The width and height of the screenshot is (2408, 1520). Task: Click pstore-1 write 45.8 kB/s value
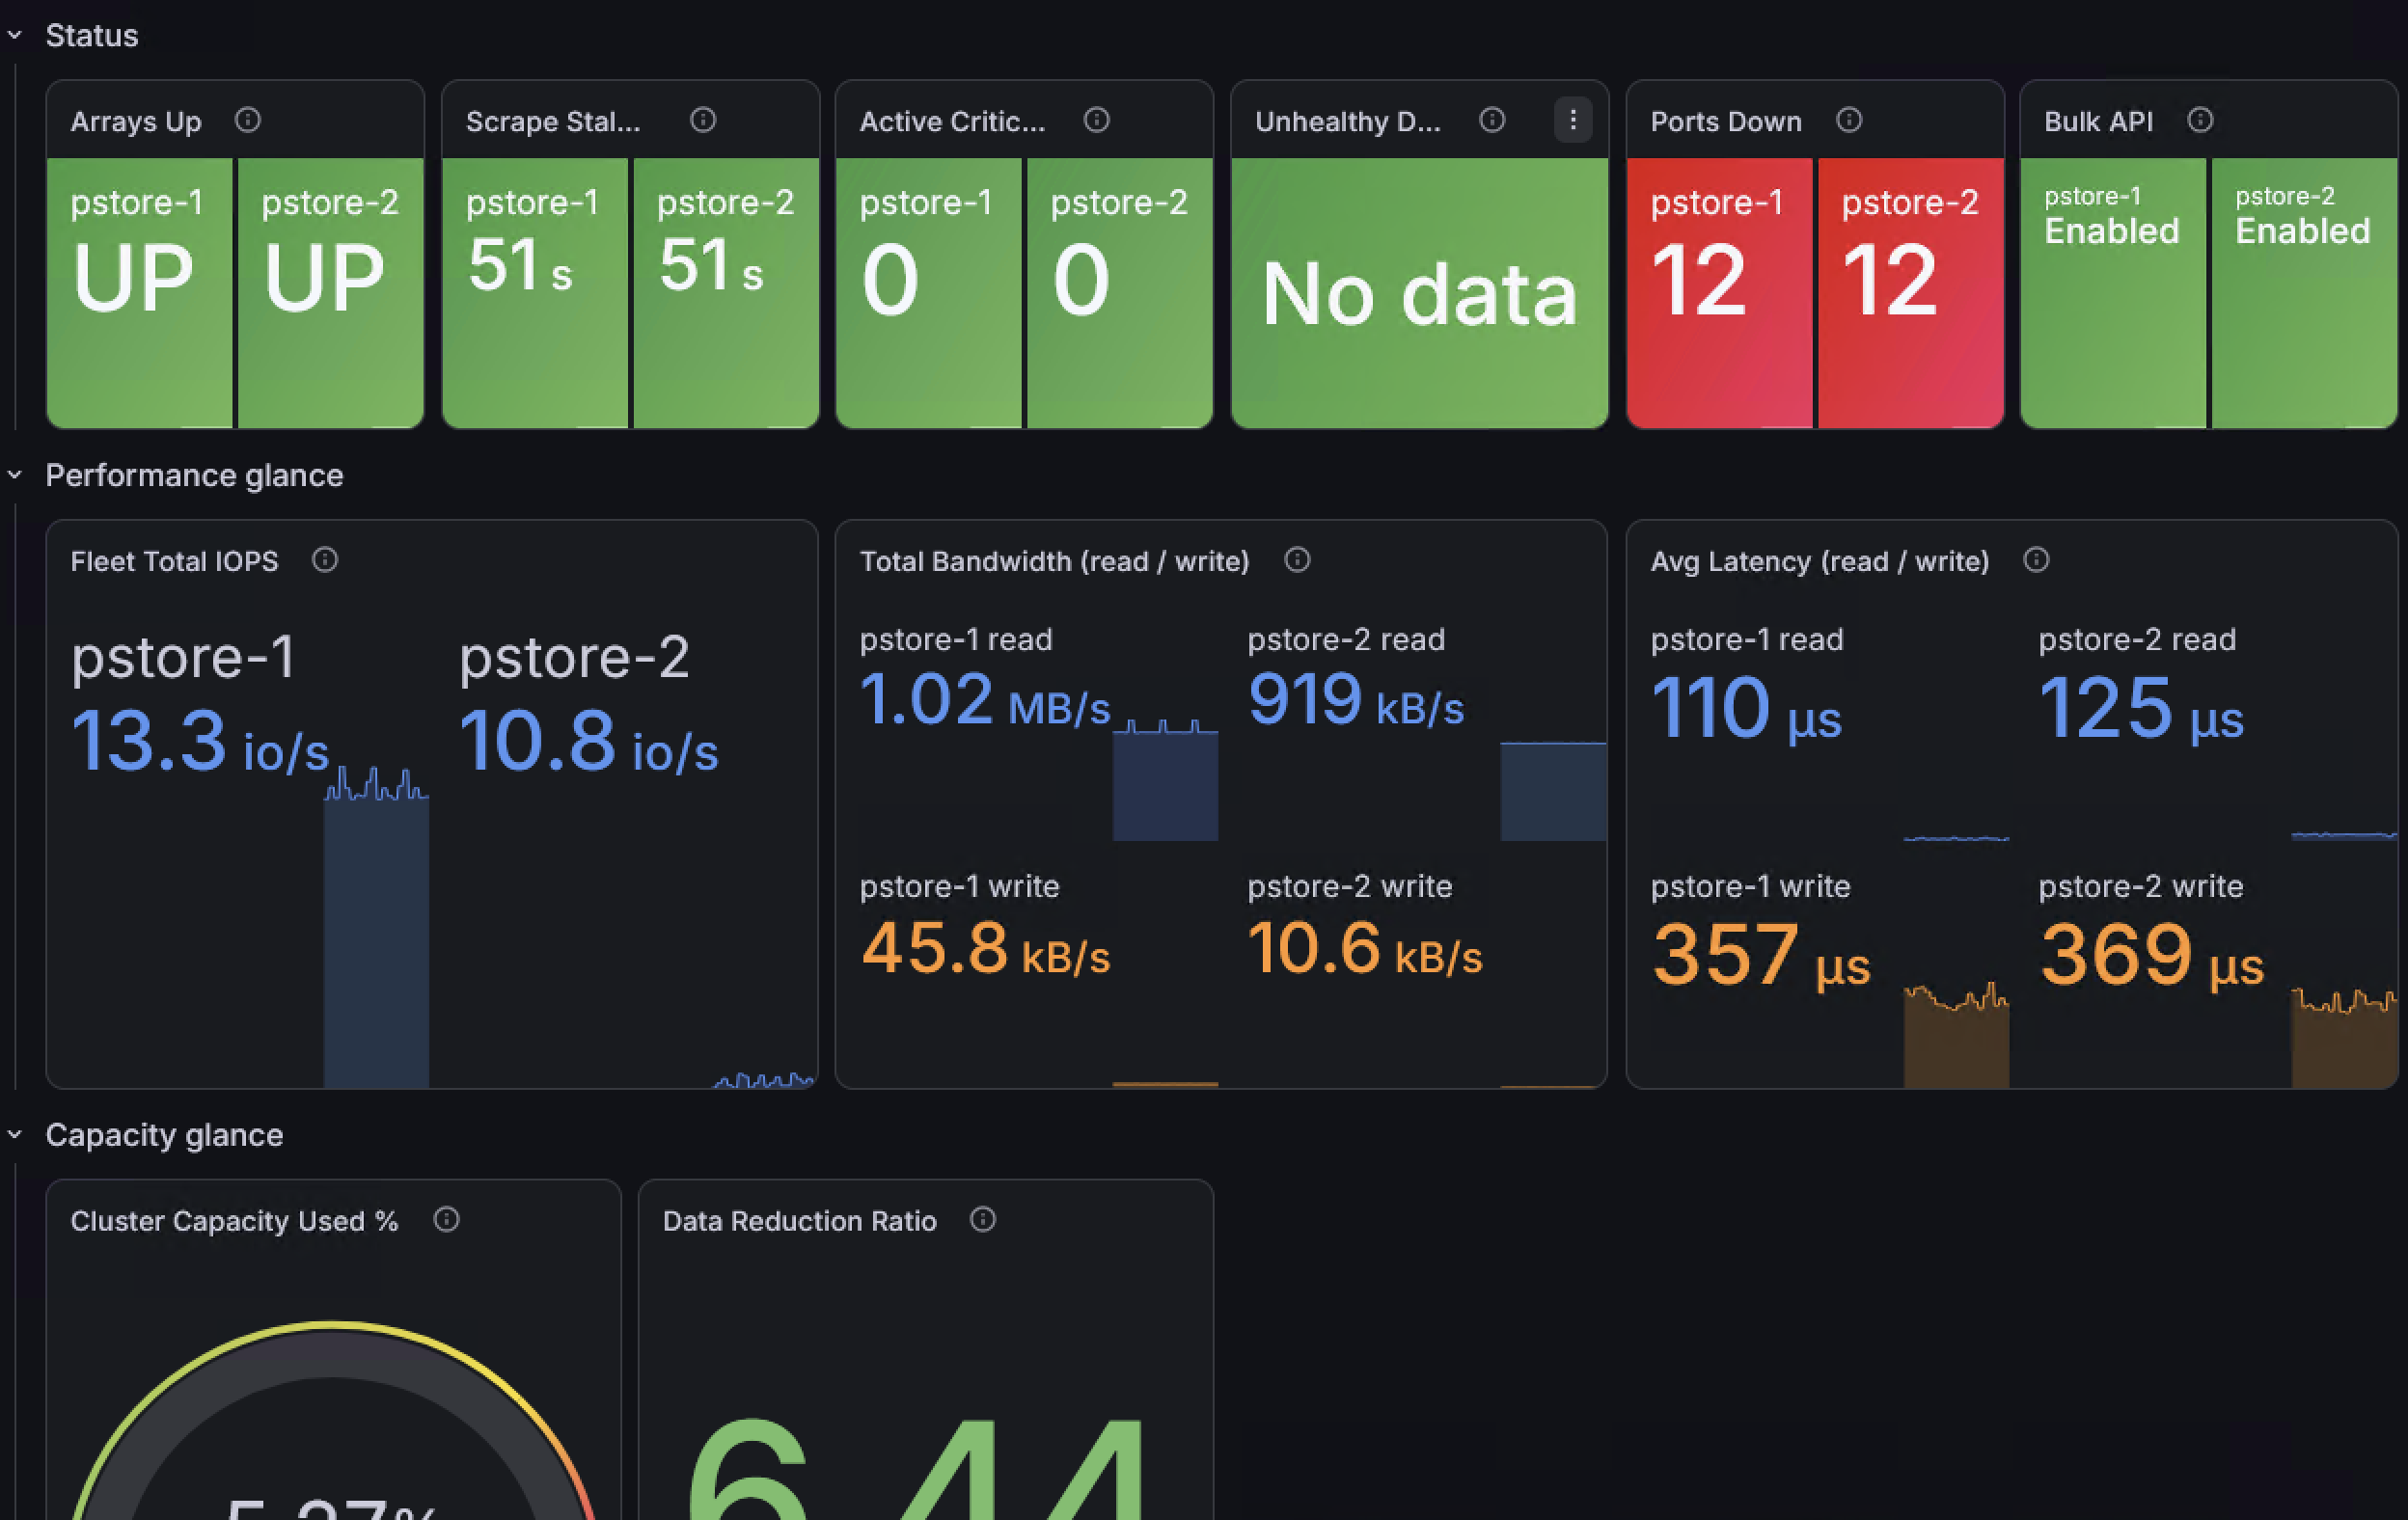coord(985,949)
